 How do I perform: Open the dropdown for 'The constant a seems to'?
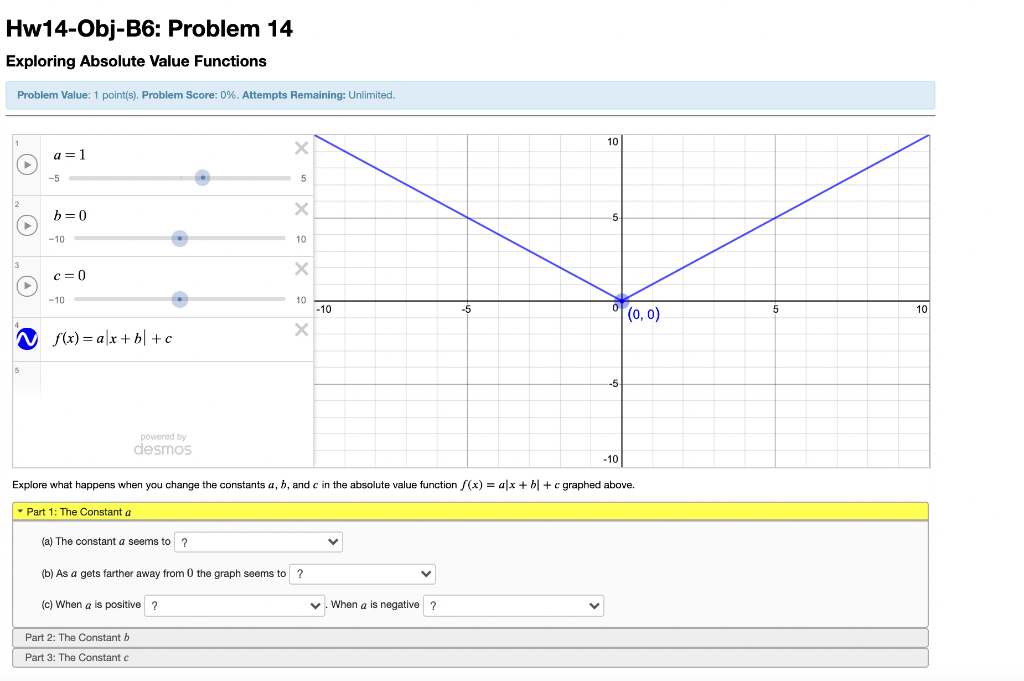(x=258, y=542)
